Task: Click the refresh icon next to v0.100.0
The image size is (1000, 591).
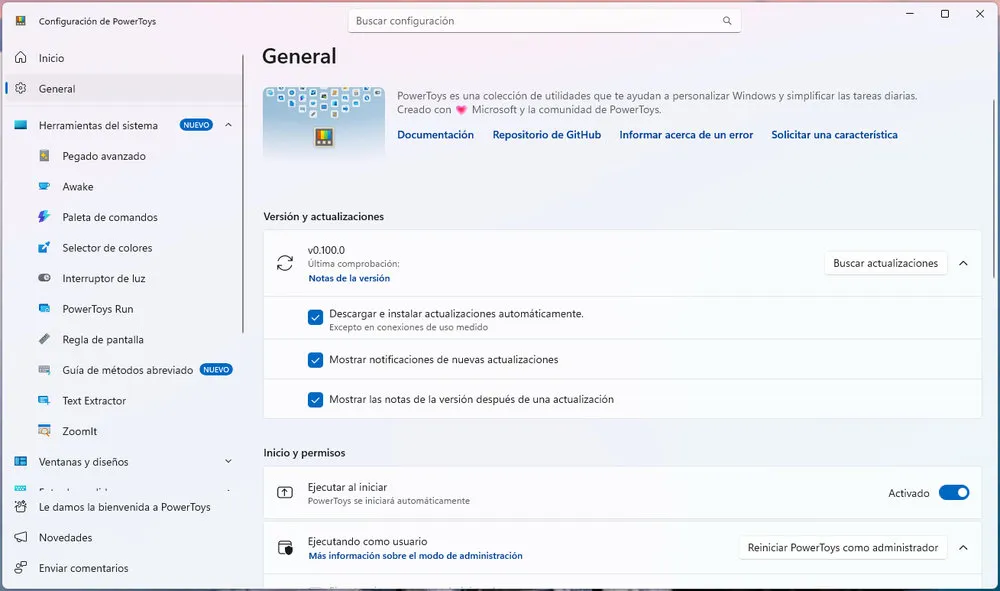Action: click(285, 263)
